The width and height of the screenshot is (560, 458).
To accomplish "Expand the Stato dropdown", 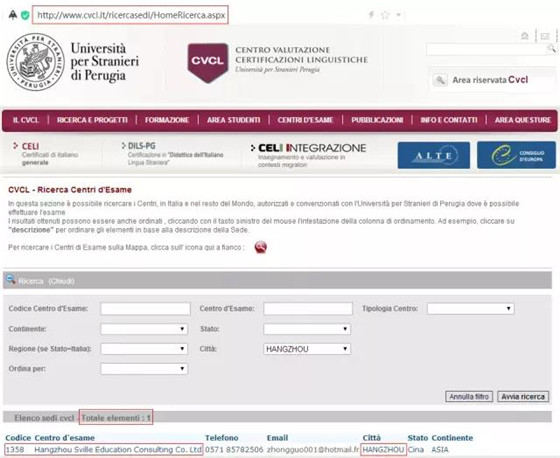I will (x=307, y=329).
